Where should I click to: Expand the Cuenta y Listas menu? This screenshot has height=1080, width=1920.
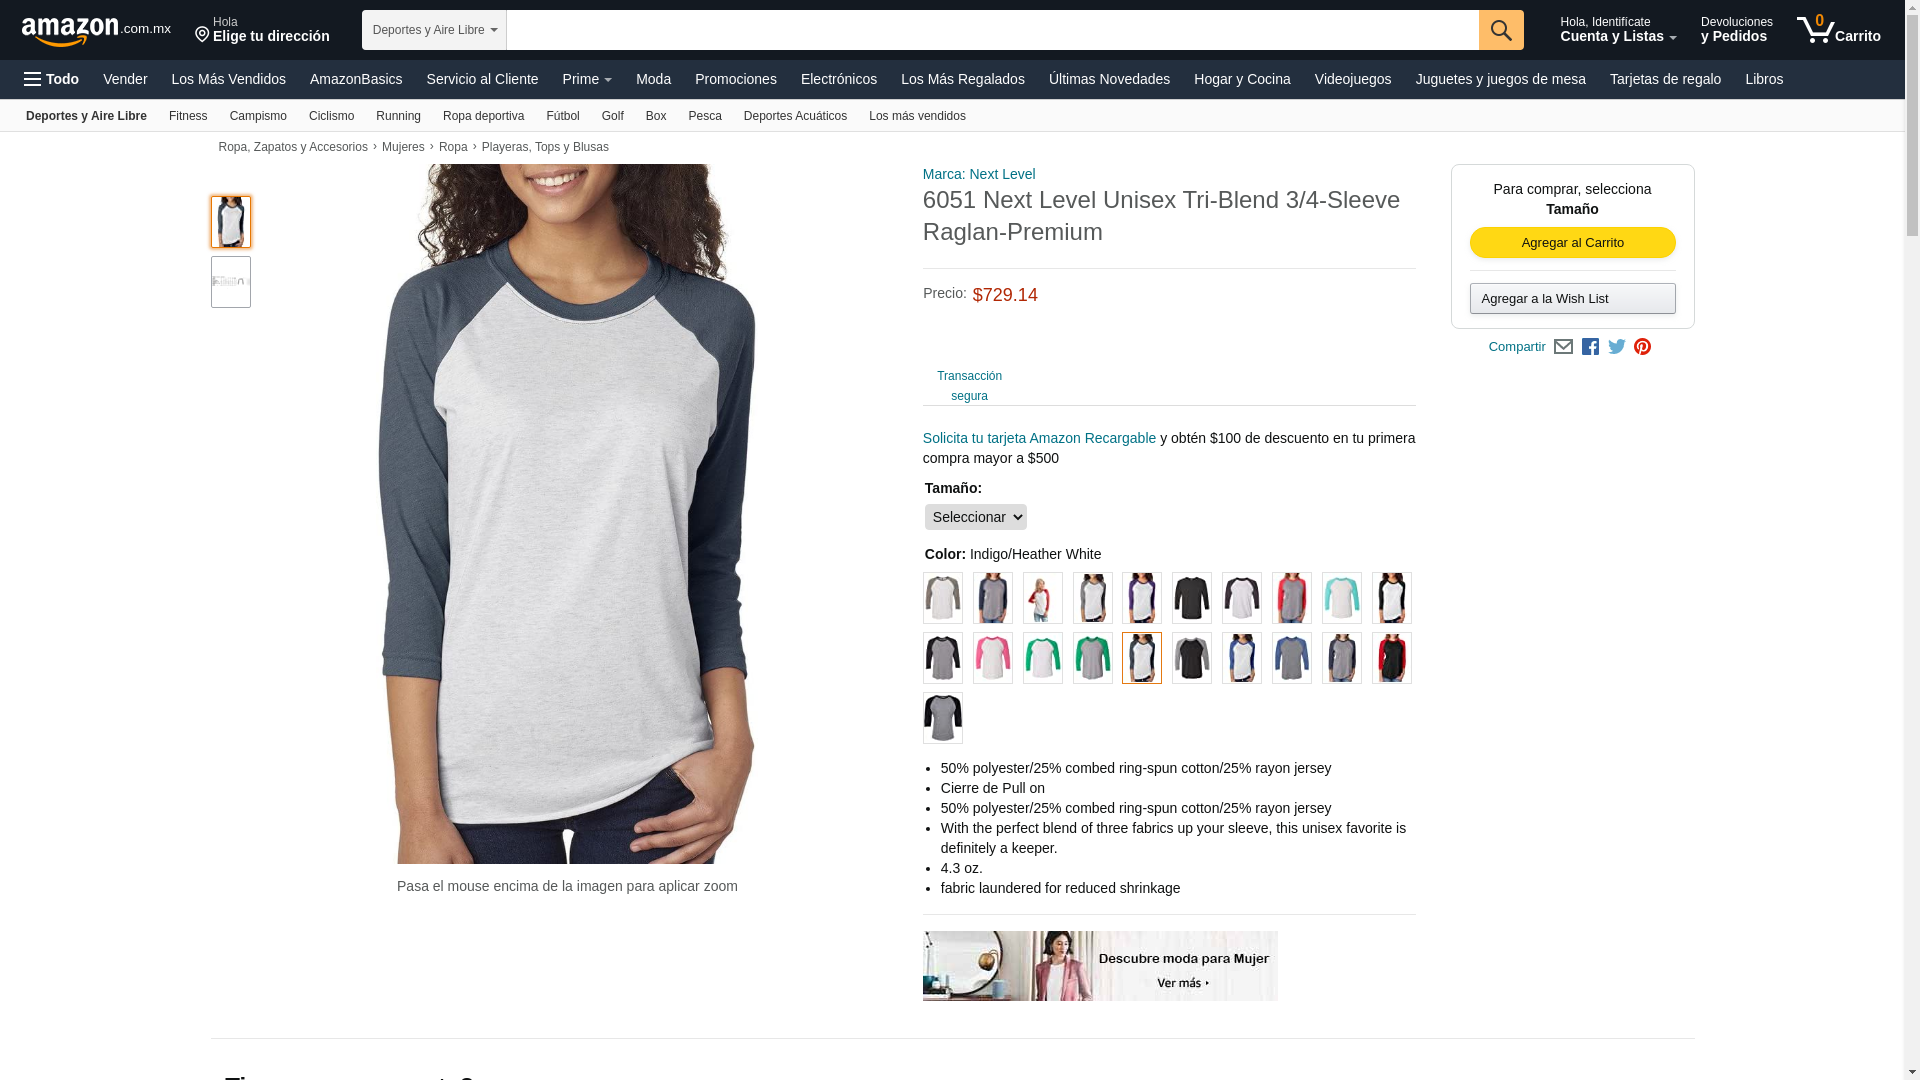(1618, 29)
